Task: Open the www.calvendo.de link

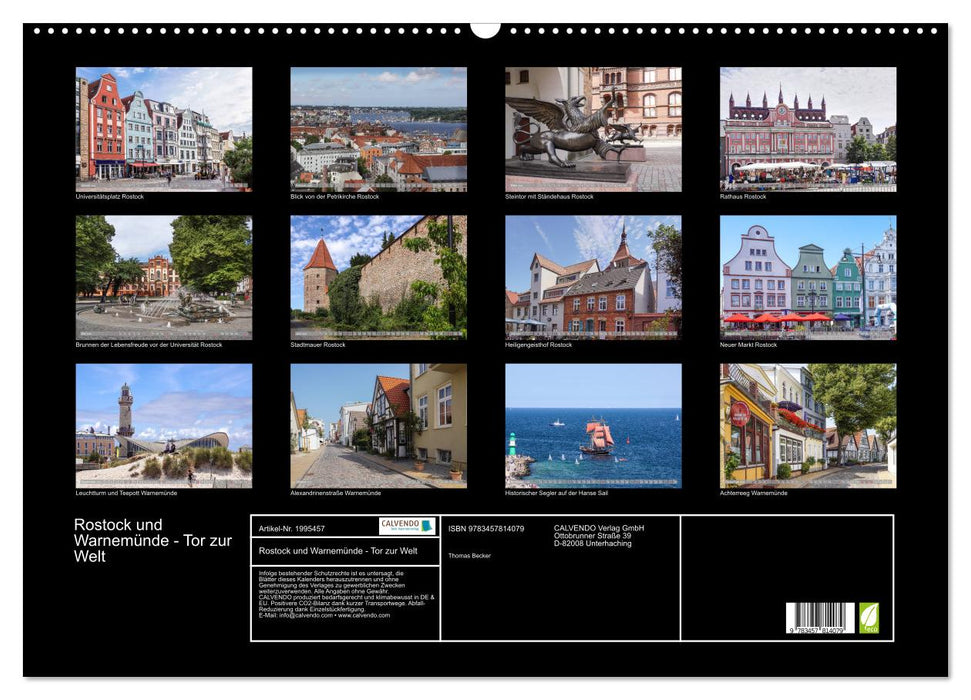Action: tap(363, 616)
